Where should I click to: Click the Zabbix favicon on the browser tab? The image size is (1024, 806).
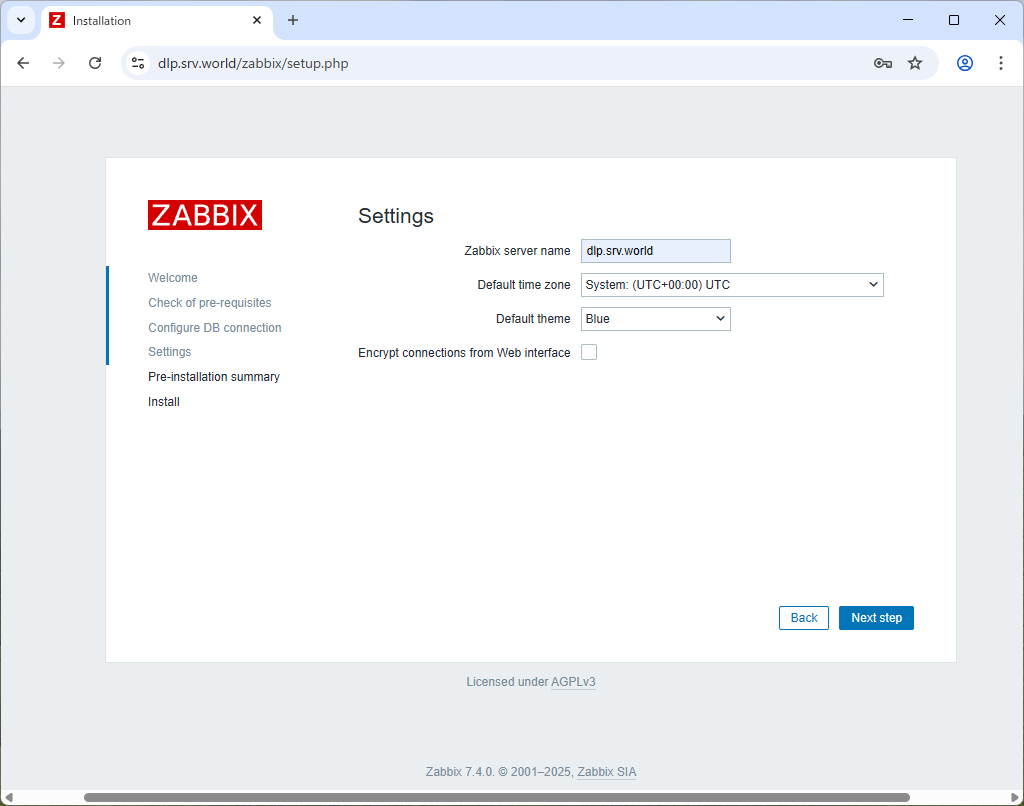click(x=57, y=20)
